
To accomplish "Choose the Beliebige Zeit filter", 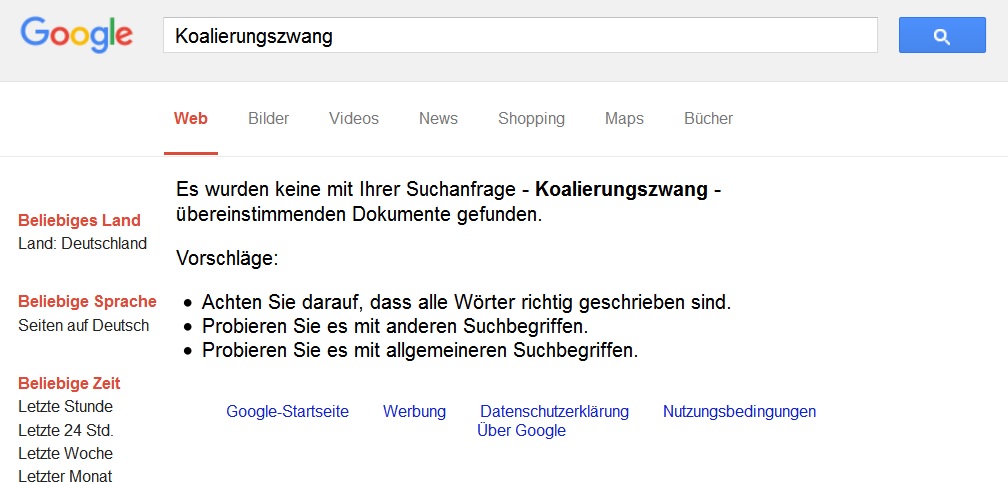I will tap(69, 384).
